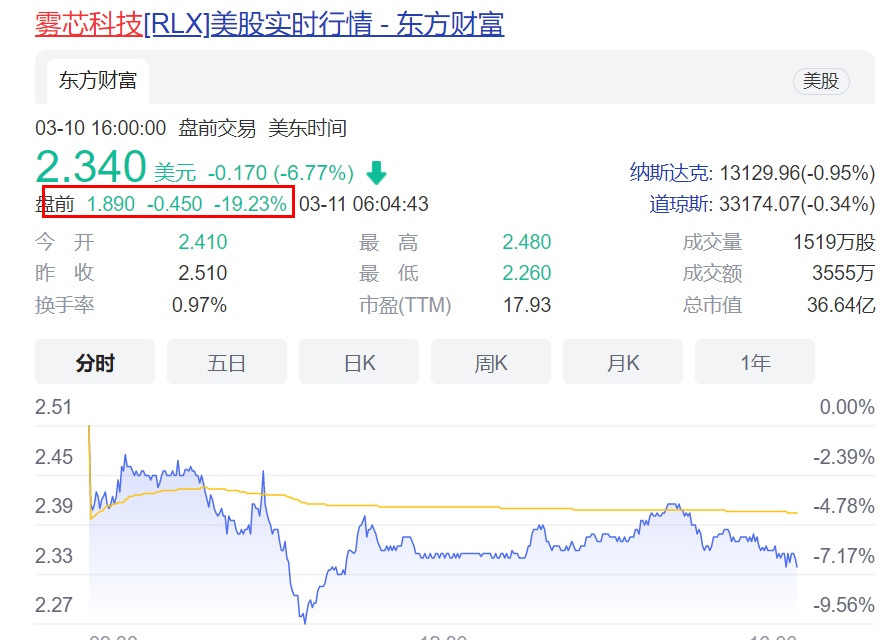Click the 总市值 value 36.64亿

[841, 305]
